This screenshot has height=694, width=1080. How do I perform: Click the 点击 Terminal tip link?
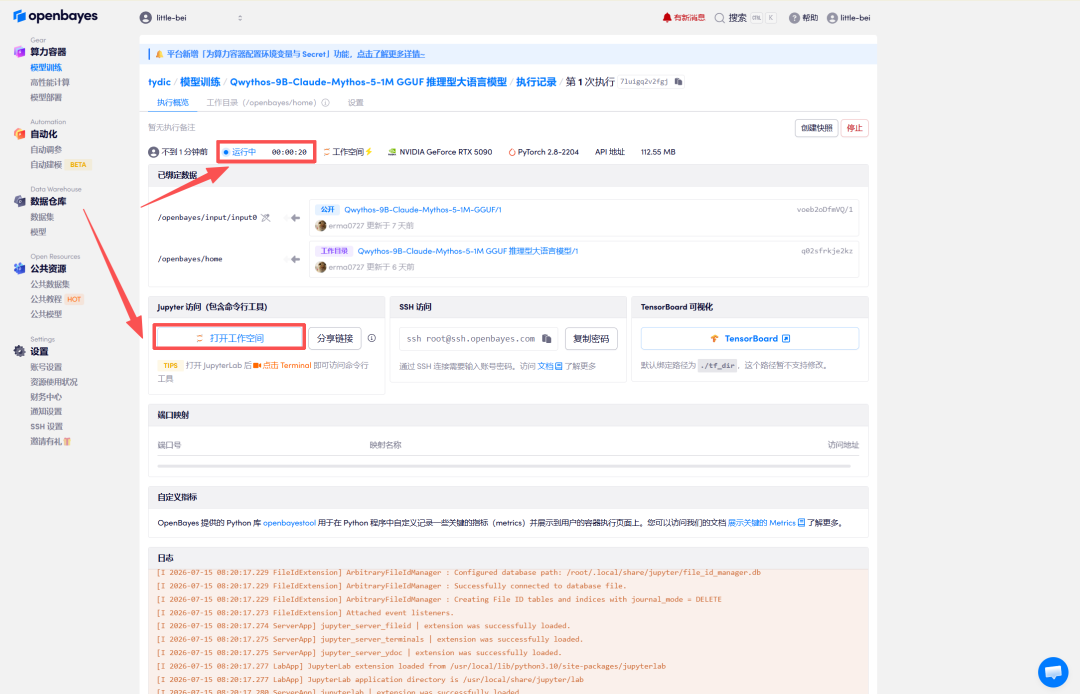[287, 366]
